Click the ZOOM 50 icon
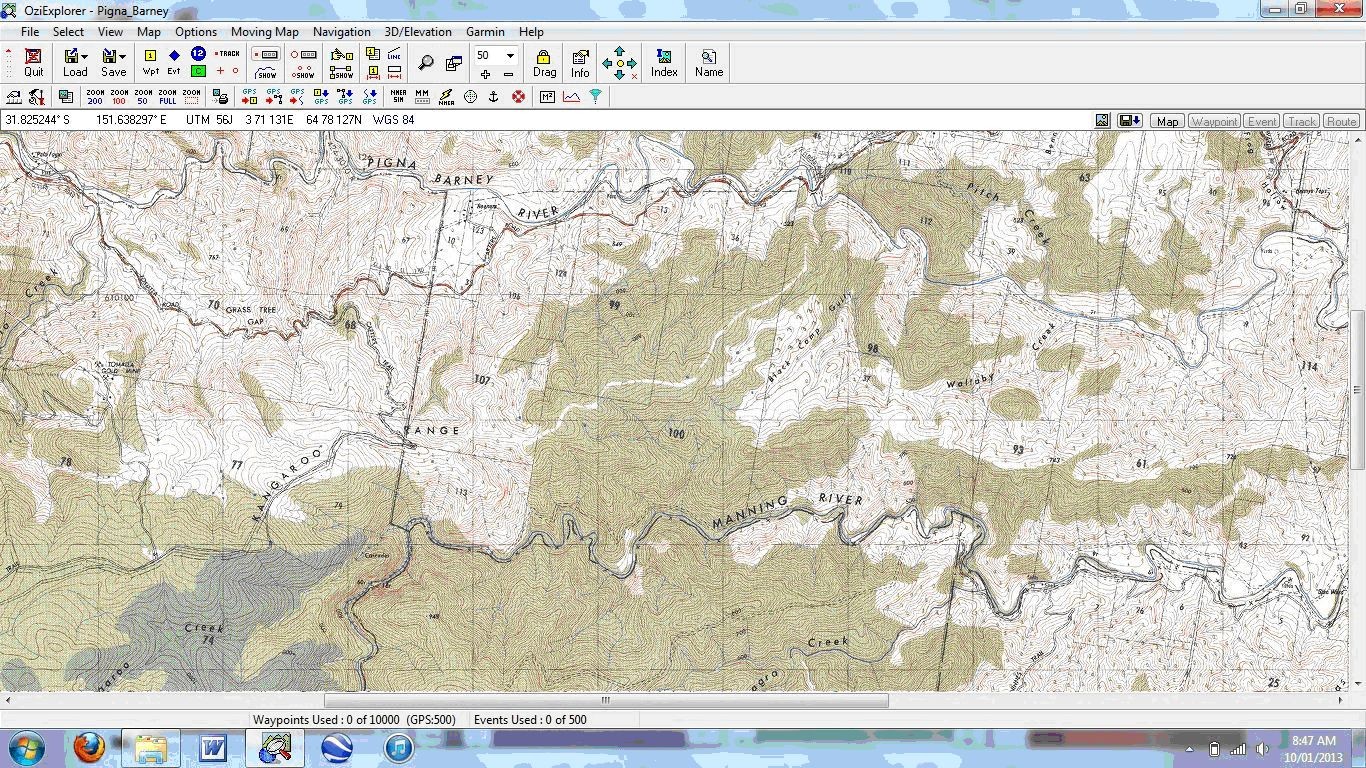Image resolution: width=1366 pixels, height=768 pixels. pos(143,97)
